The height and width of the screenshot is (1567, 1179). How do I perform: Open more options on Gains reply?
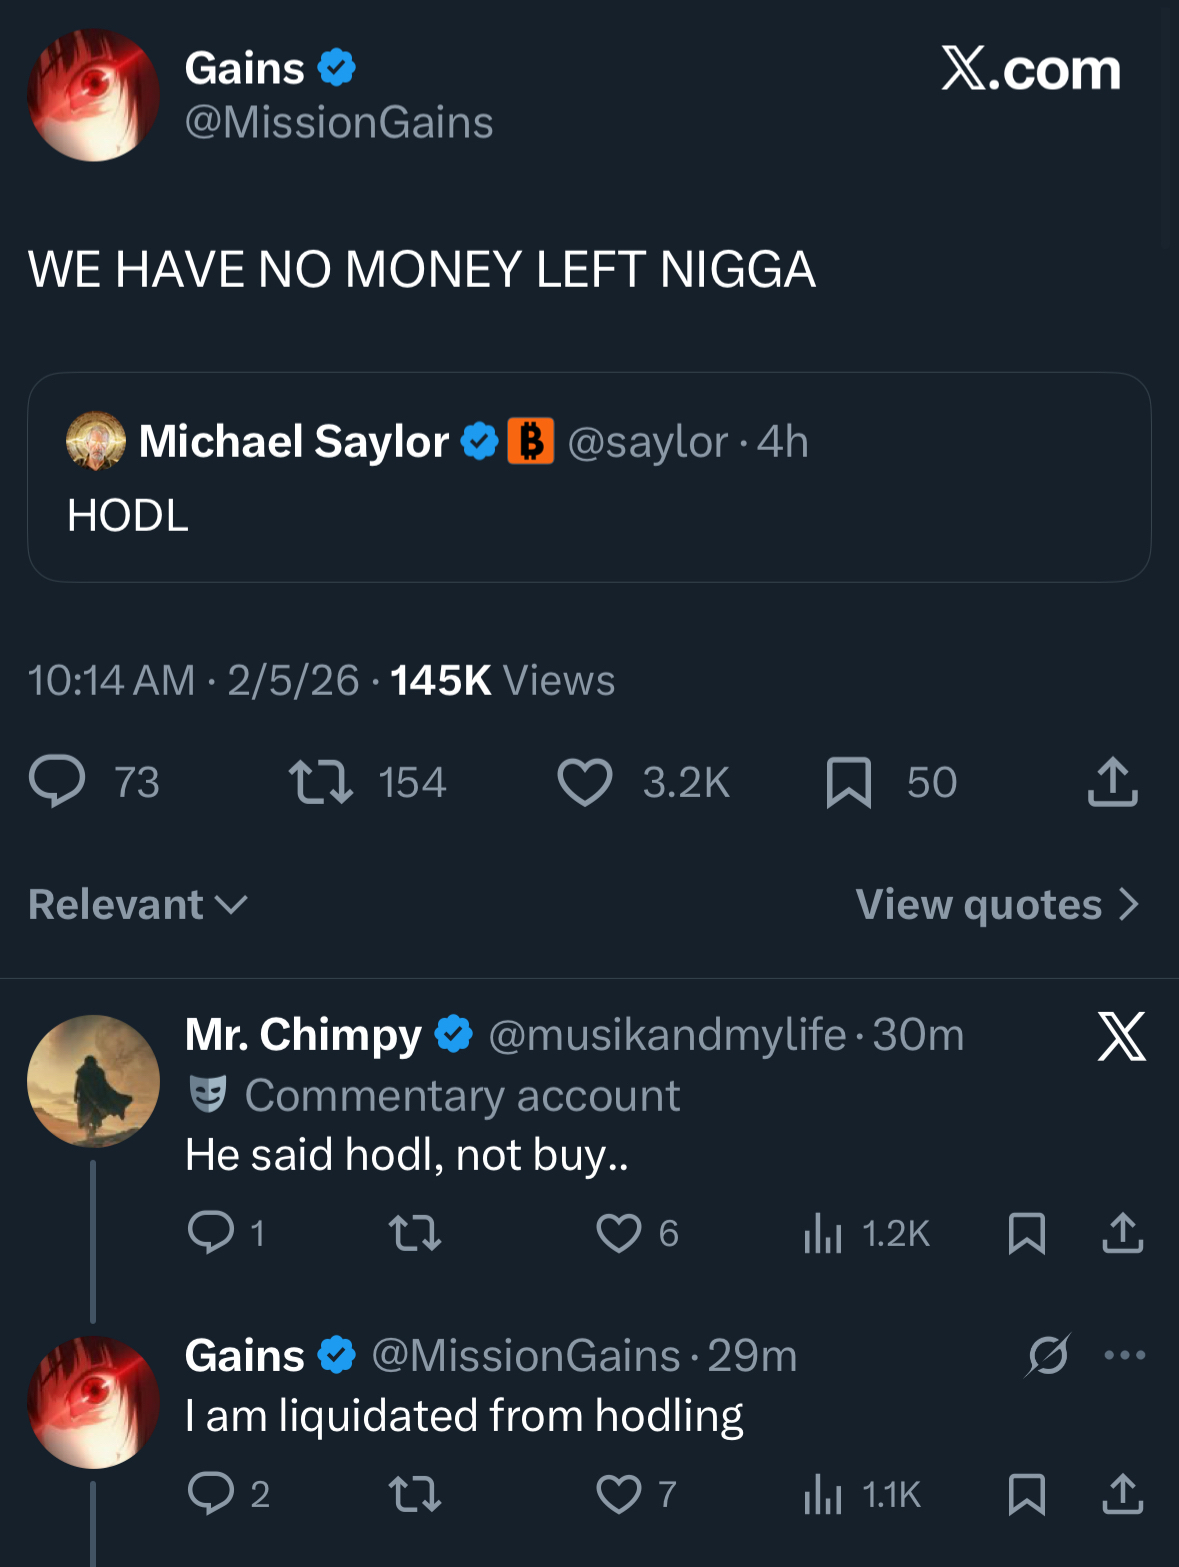click(1125, 1356)
